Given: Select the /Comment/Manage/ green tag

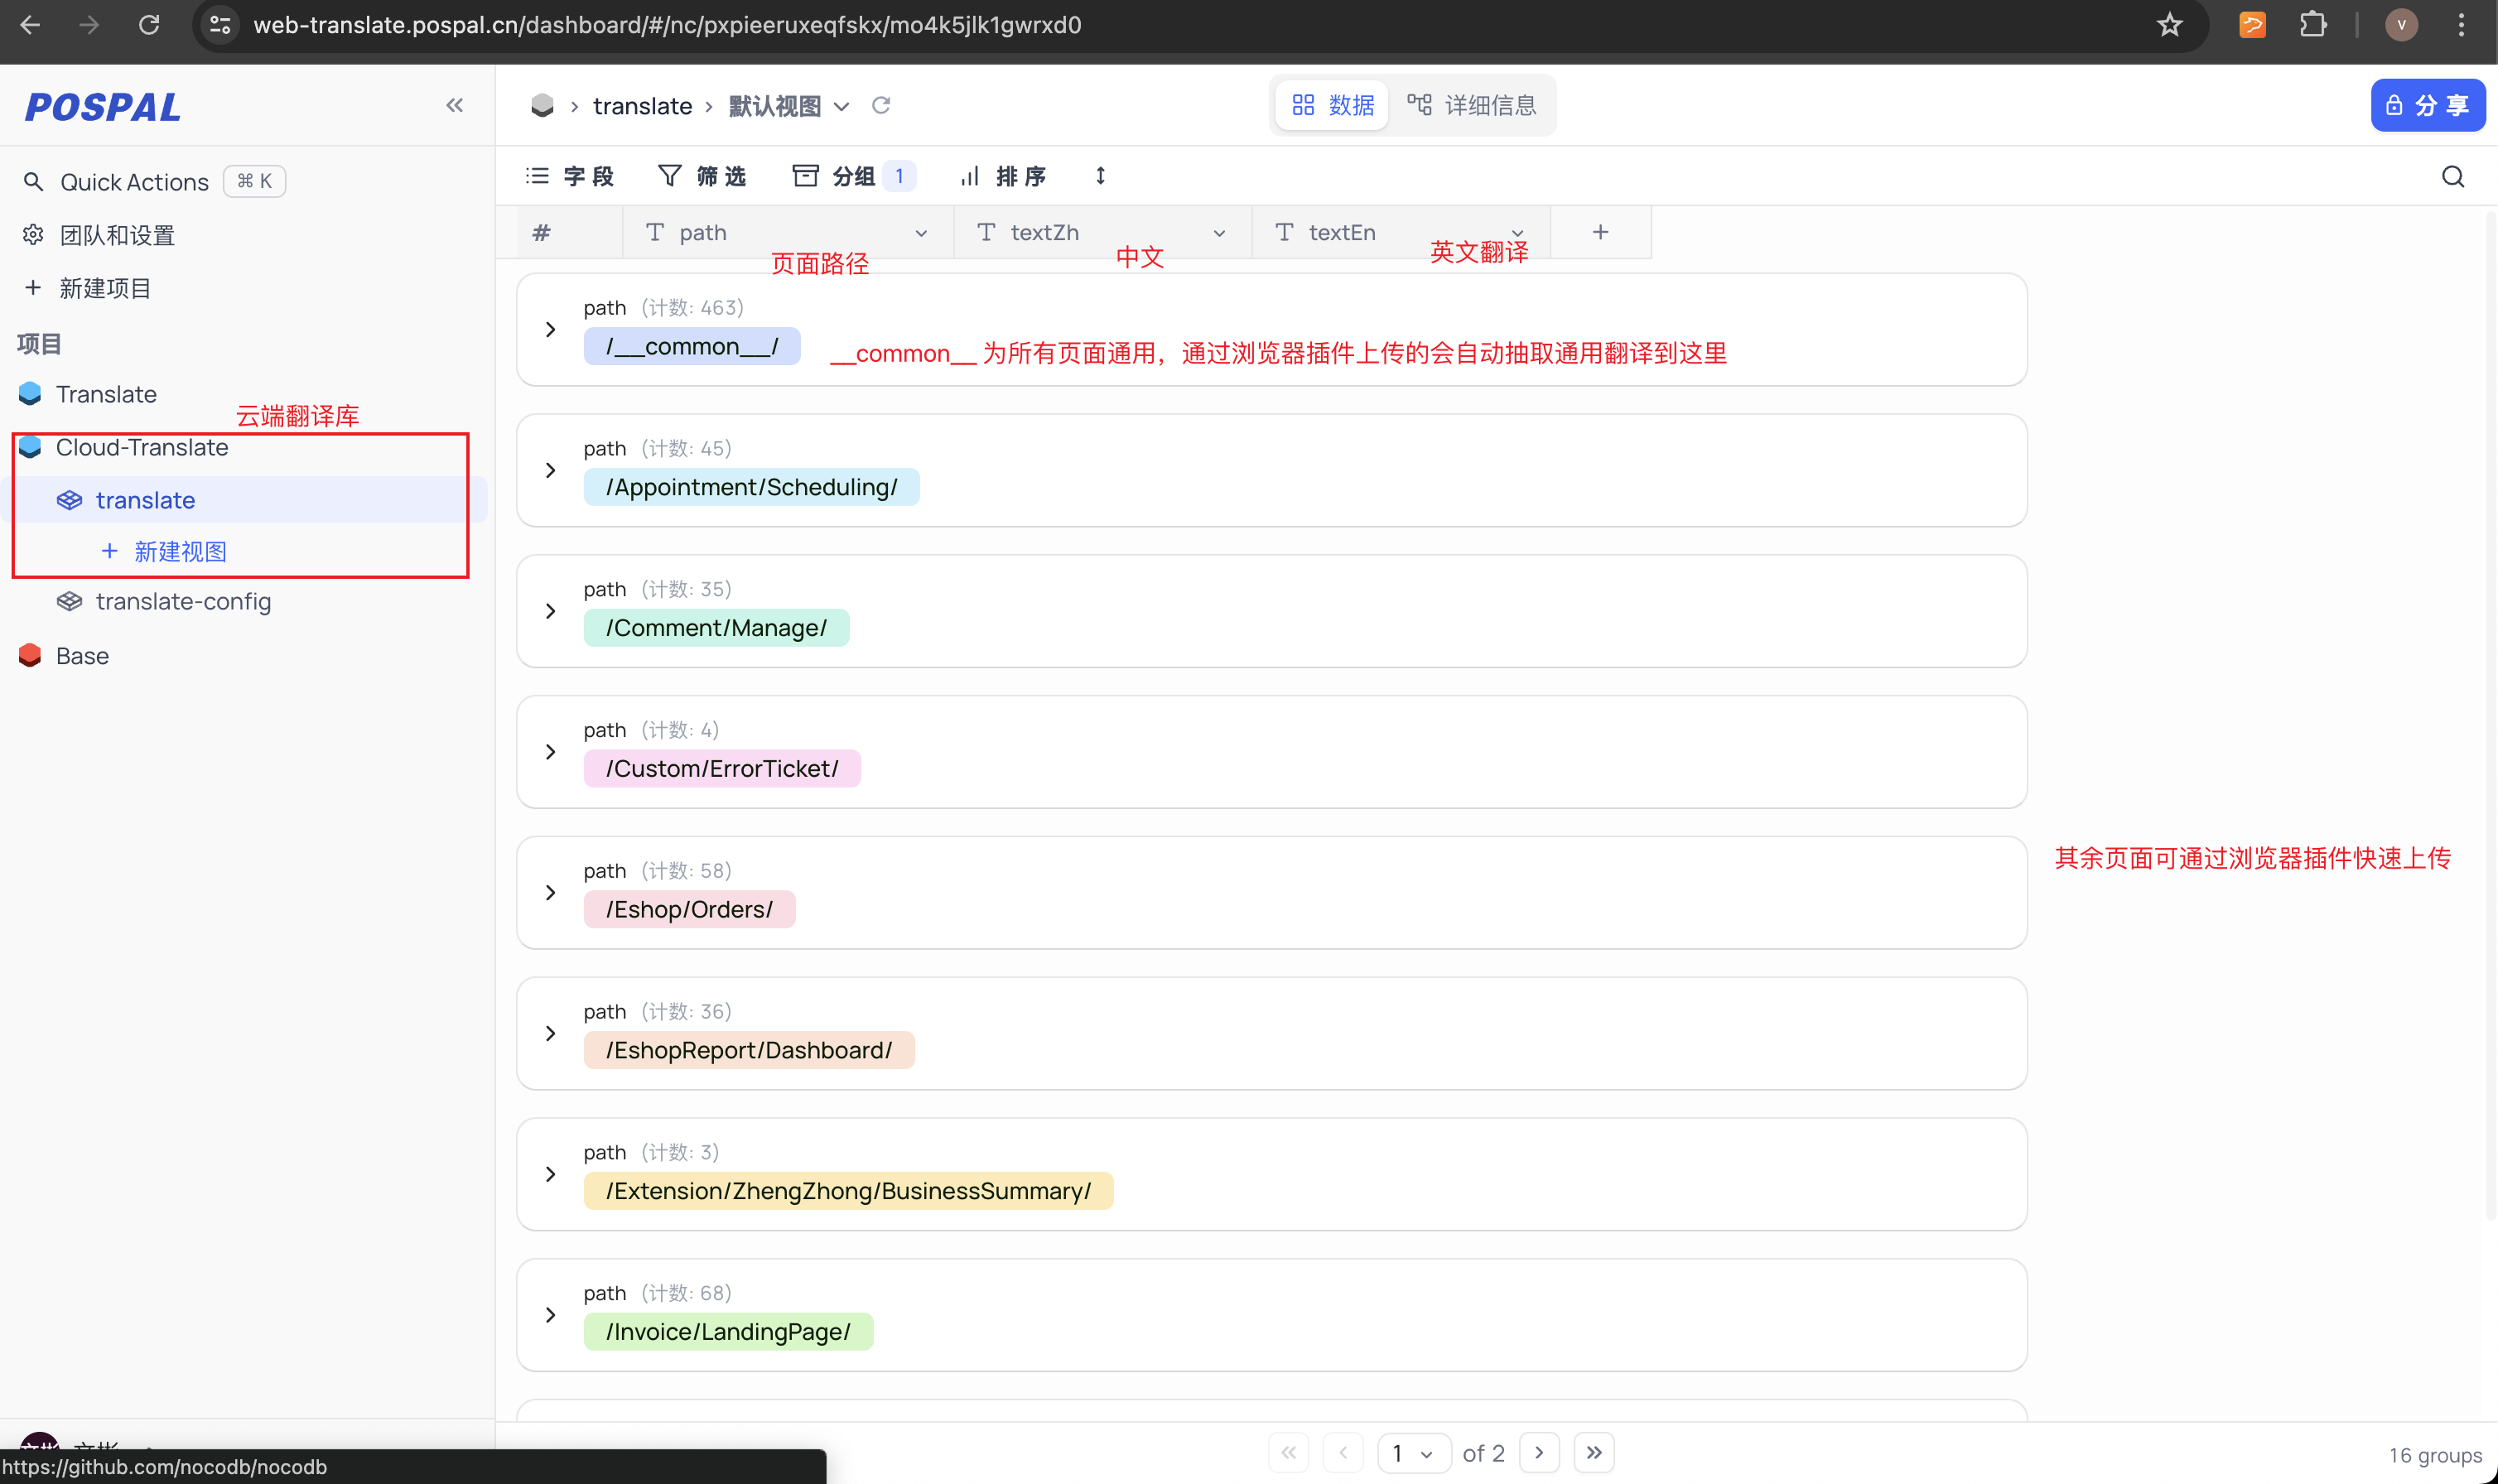Looking at the screenshot, I should [716, 628].
